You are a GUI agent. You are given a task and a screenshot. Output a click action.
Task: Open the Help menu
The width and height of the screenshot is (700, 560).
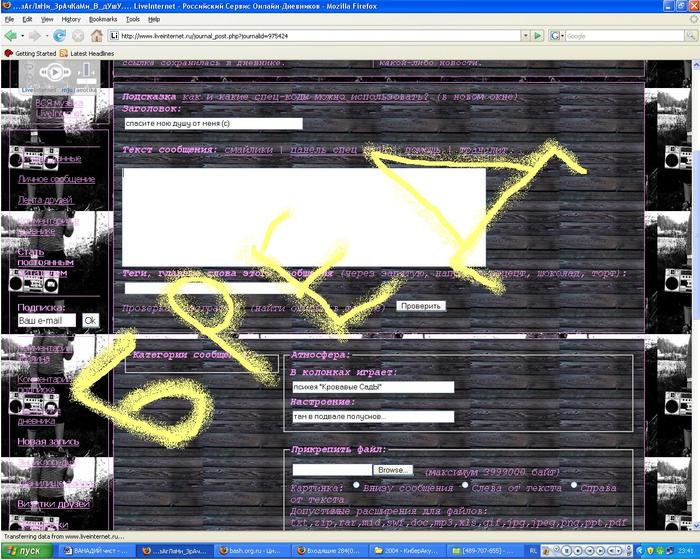point(154,19)
